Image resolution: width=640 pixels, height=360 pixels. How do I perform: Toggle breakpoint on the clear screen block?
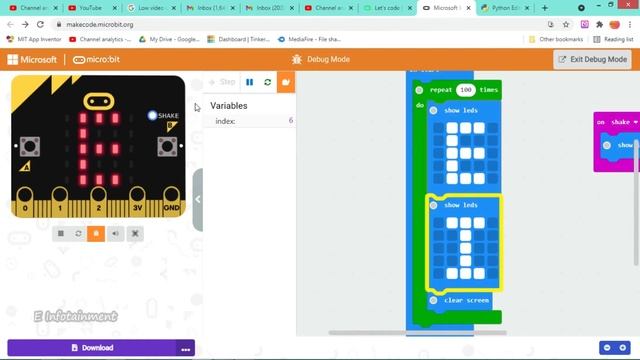point(433,300)
